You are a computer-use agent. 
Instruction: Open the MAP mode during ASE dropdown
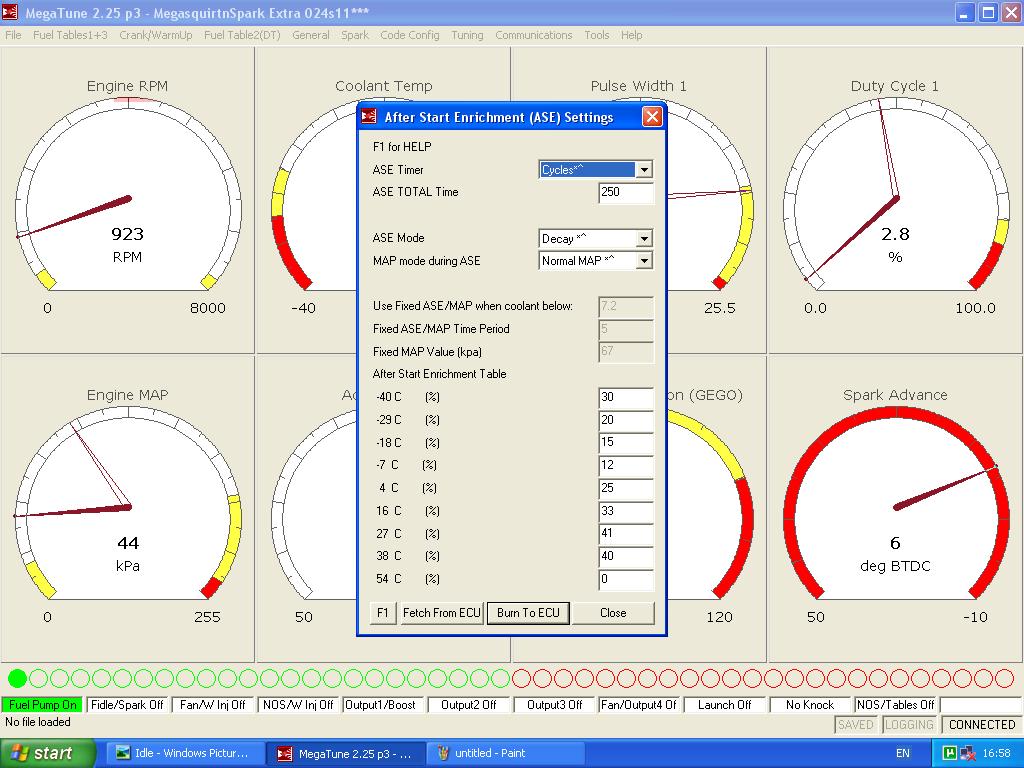coord(644,261)
